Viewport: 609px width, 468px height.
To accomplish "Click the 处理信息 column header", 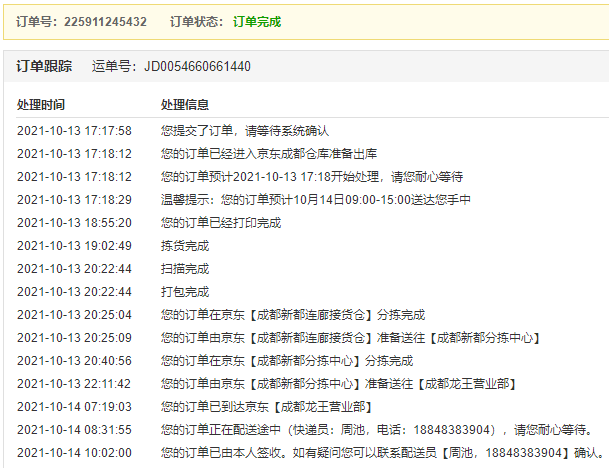I will [185, 104].
